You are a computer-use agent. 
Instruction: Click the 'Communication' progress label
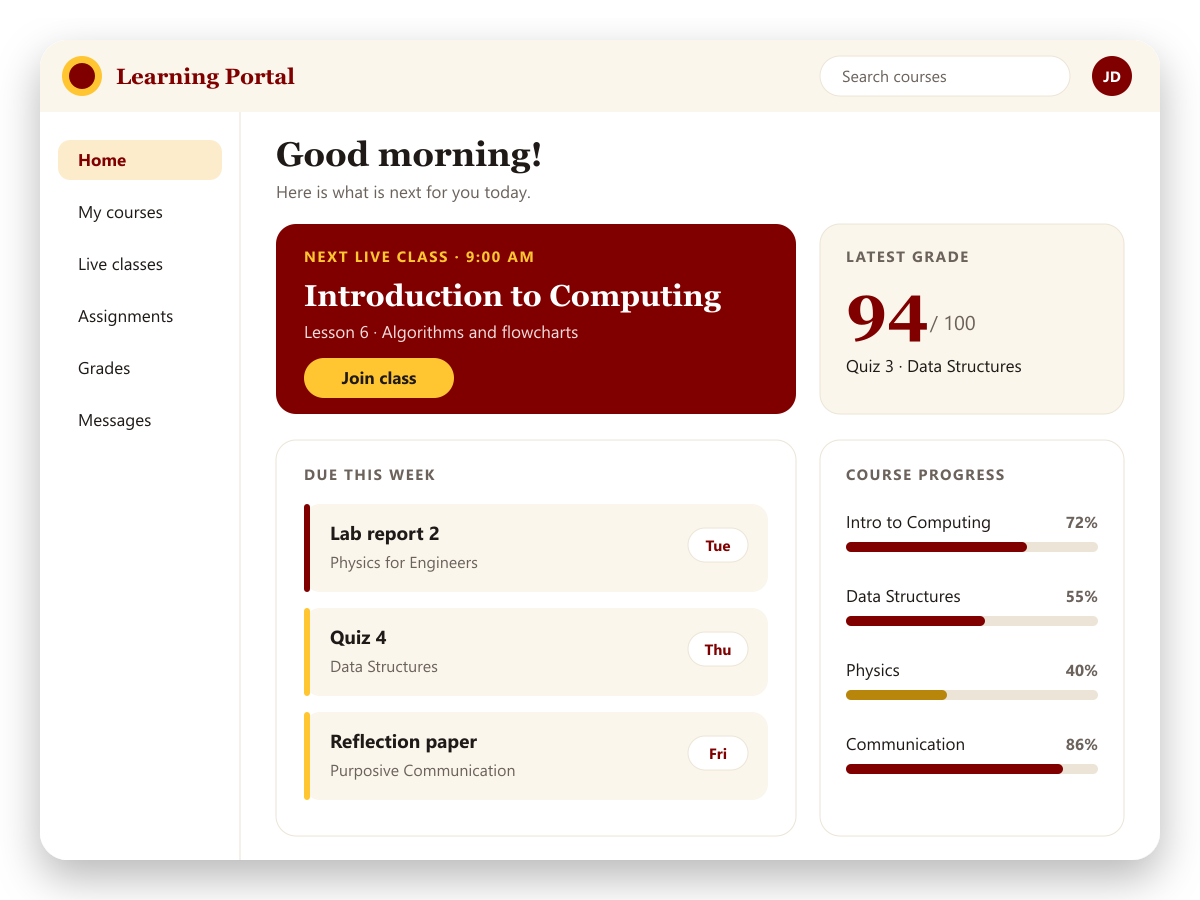905,745
